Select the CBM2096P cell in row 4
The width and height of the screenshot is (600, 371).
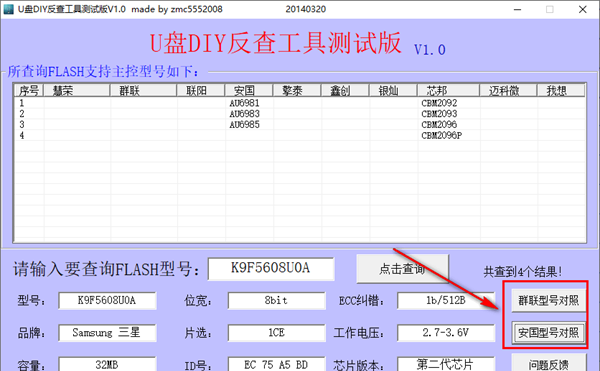442,135
